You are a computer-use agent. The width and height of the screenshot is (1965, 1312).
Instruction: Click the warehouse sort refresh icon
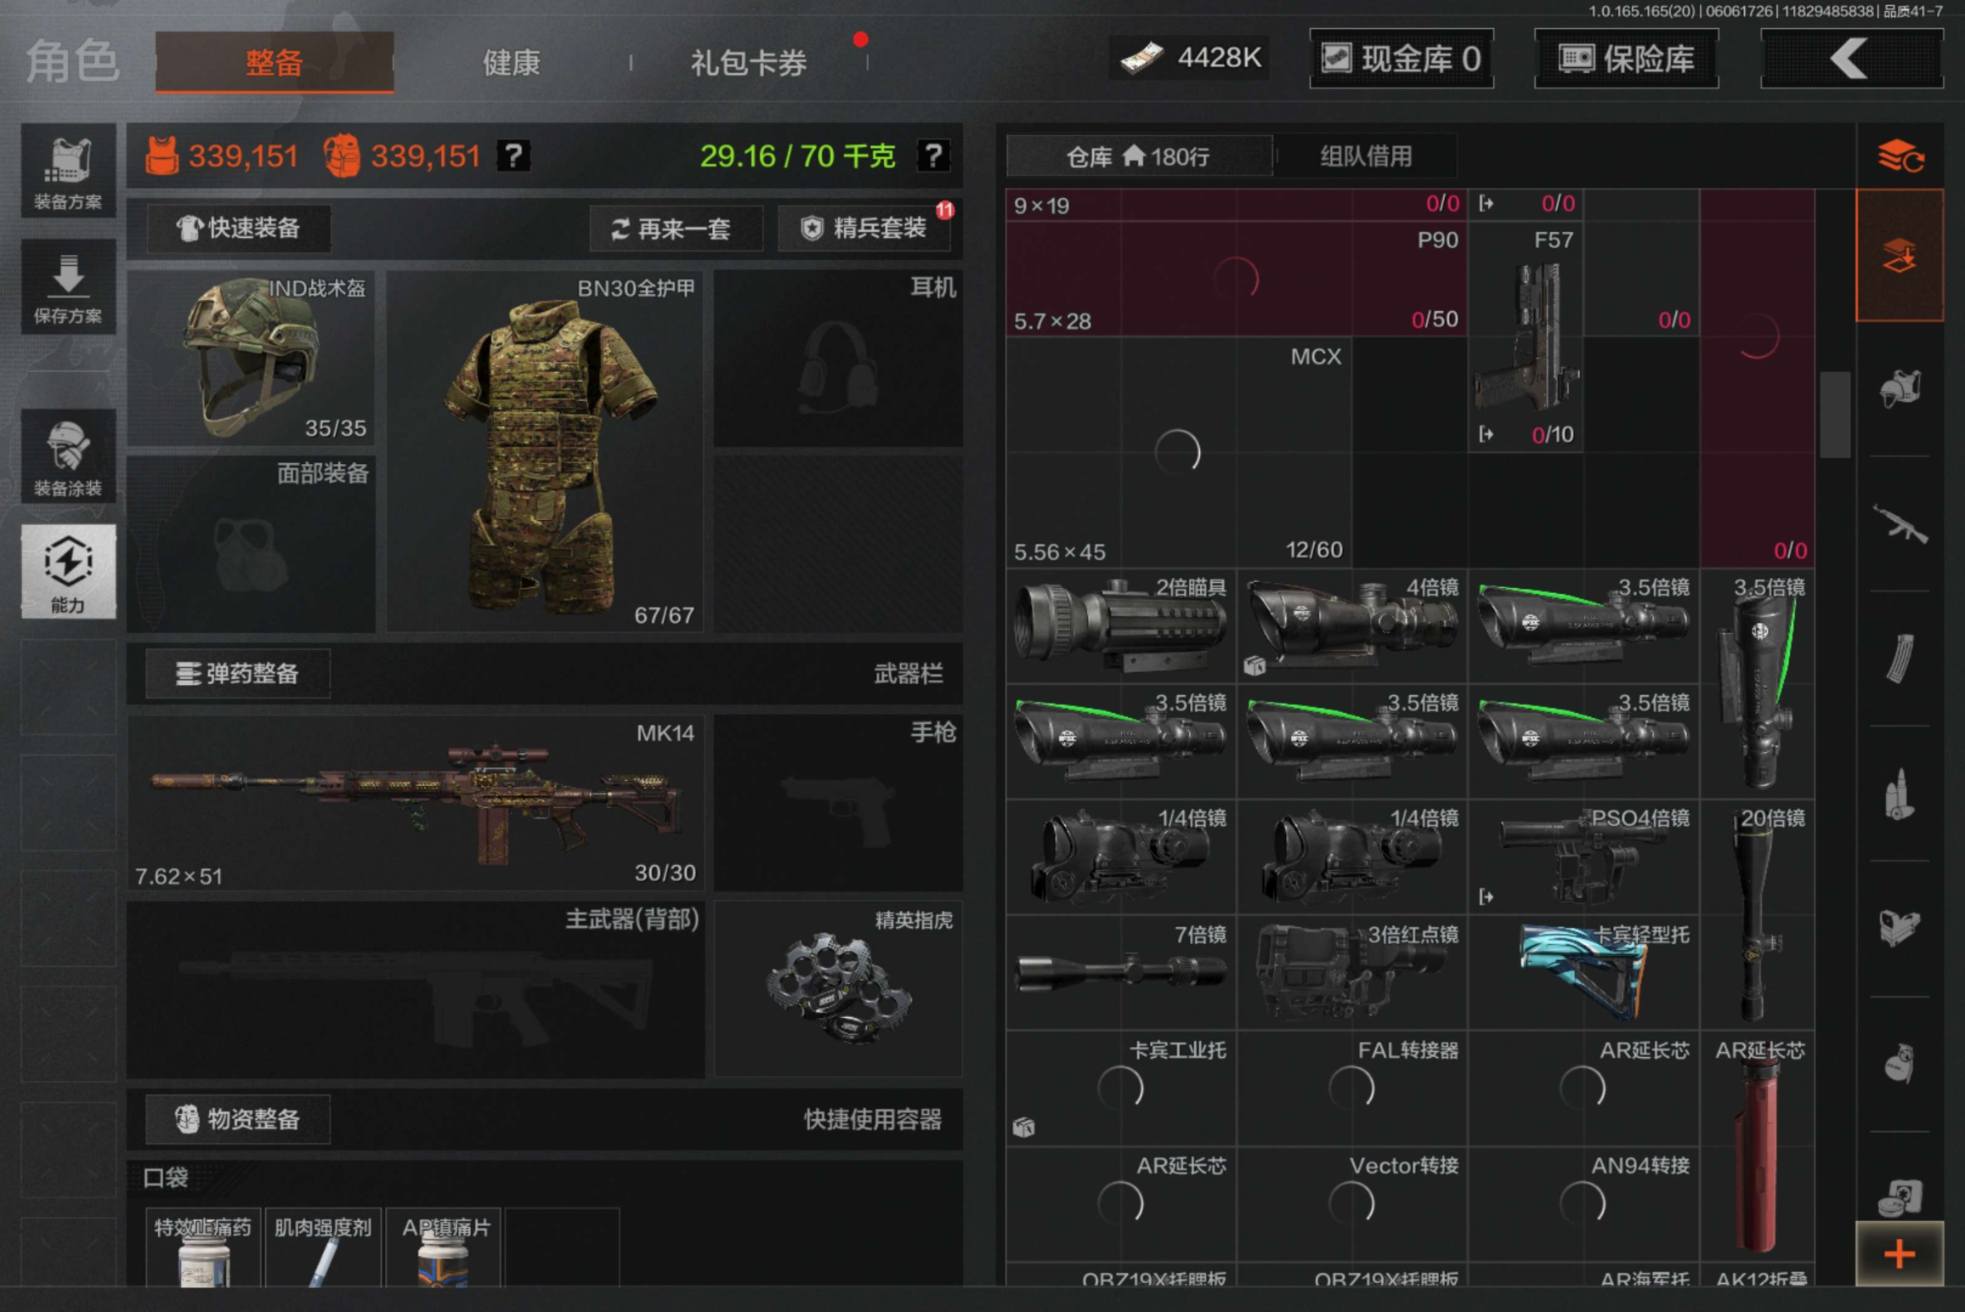tap(1900, 156)
